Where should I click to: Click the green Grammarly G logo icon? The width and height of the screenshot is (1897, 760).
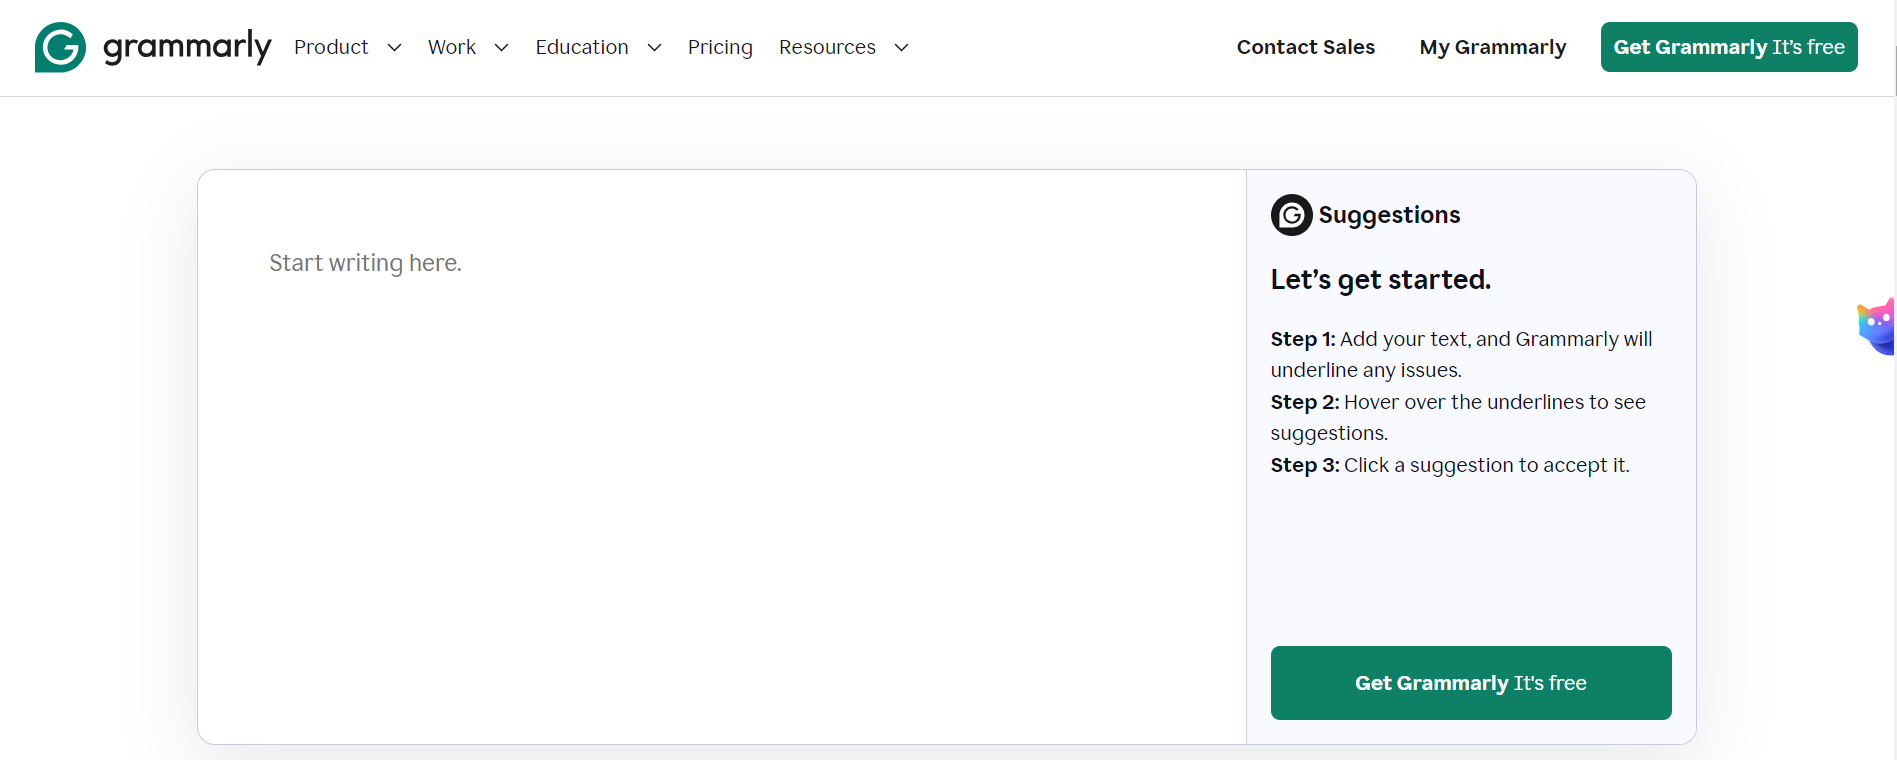pos(60,47)
